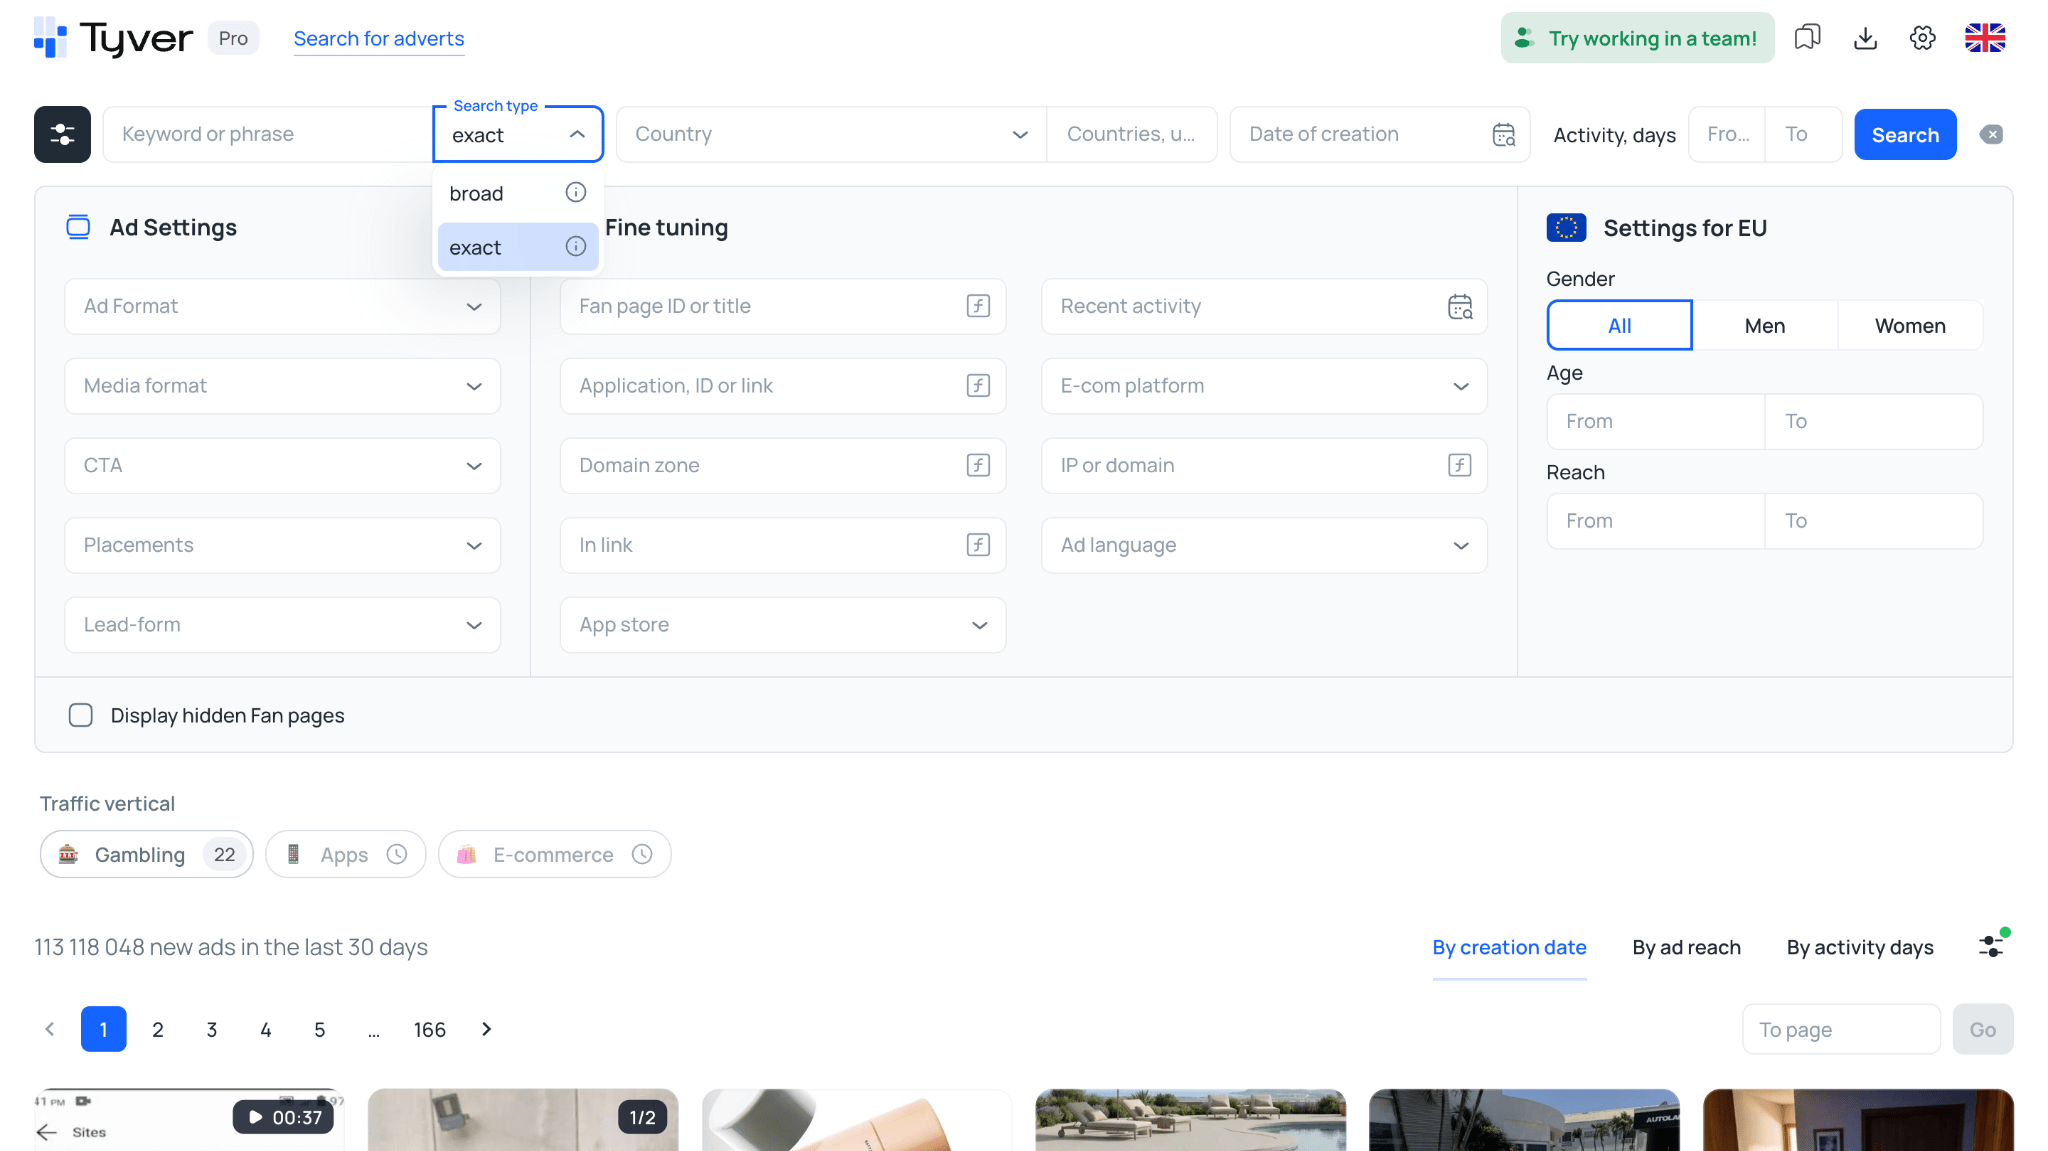Screen dimensions: 2048x1151
Task: Click function icon in IP or domain field
Action: tap(1460, 465)
